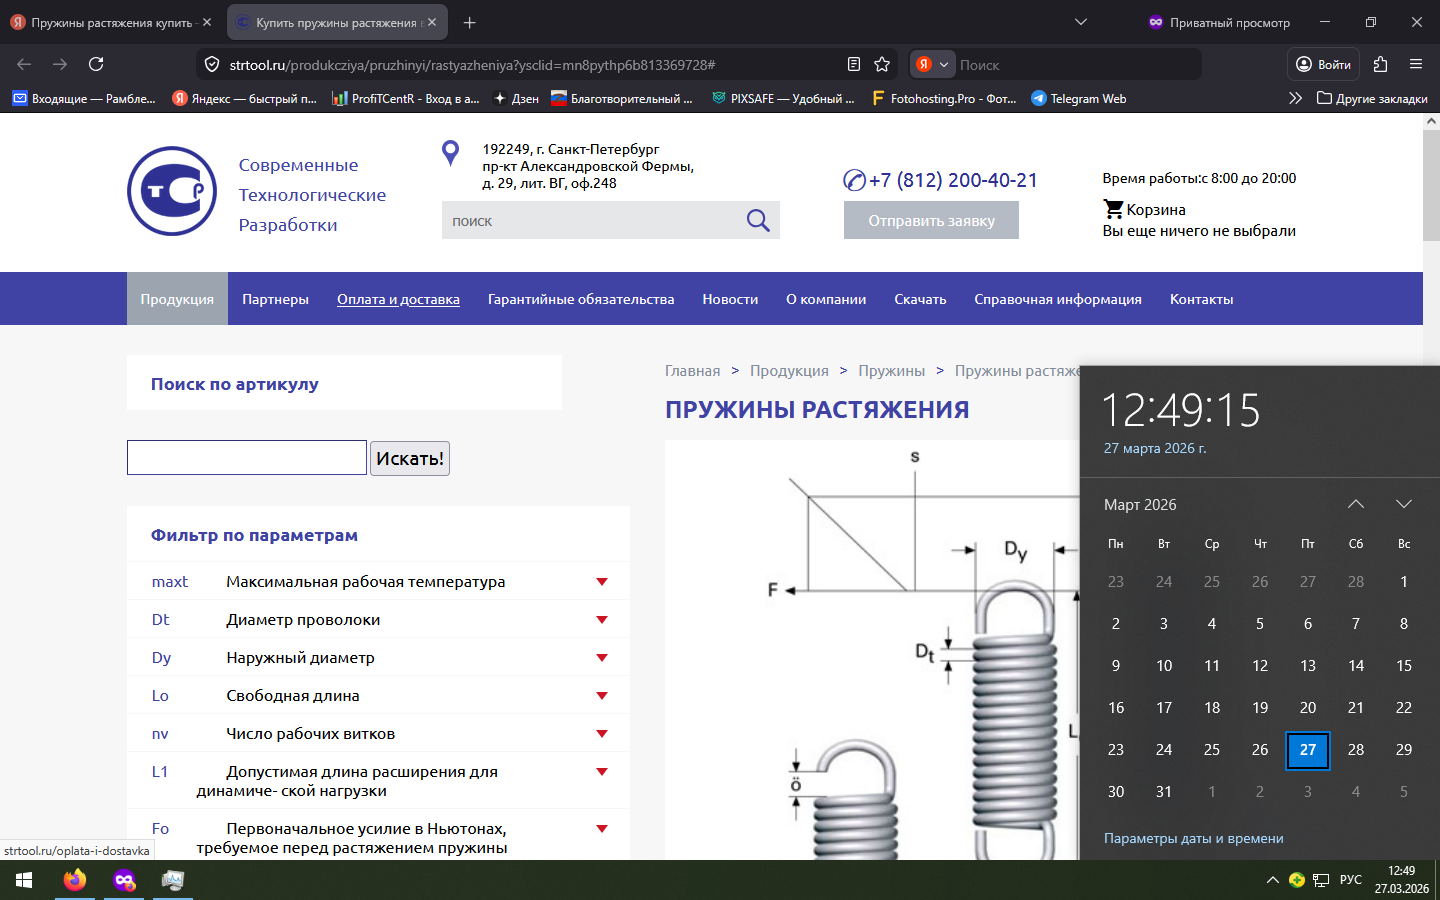Select March 15 in the calendar

pos(1403,666)
